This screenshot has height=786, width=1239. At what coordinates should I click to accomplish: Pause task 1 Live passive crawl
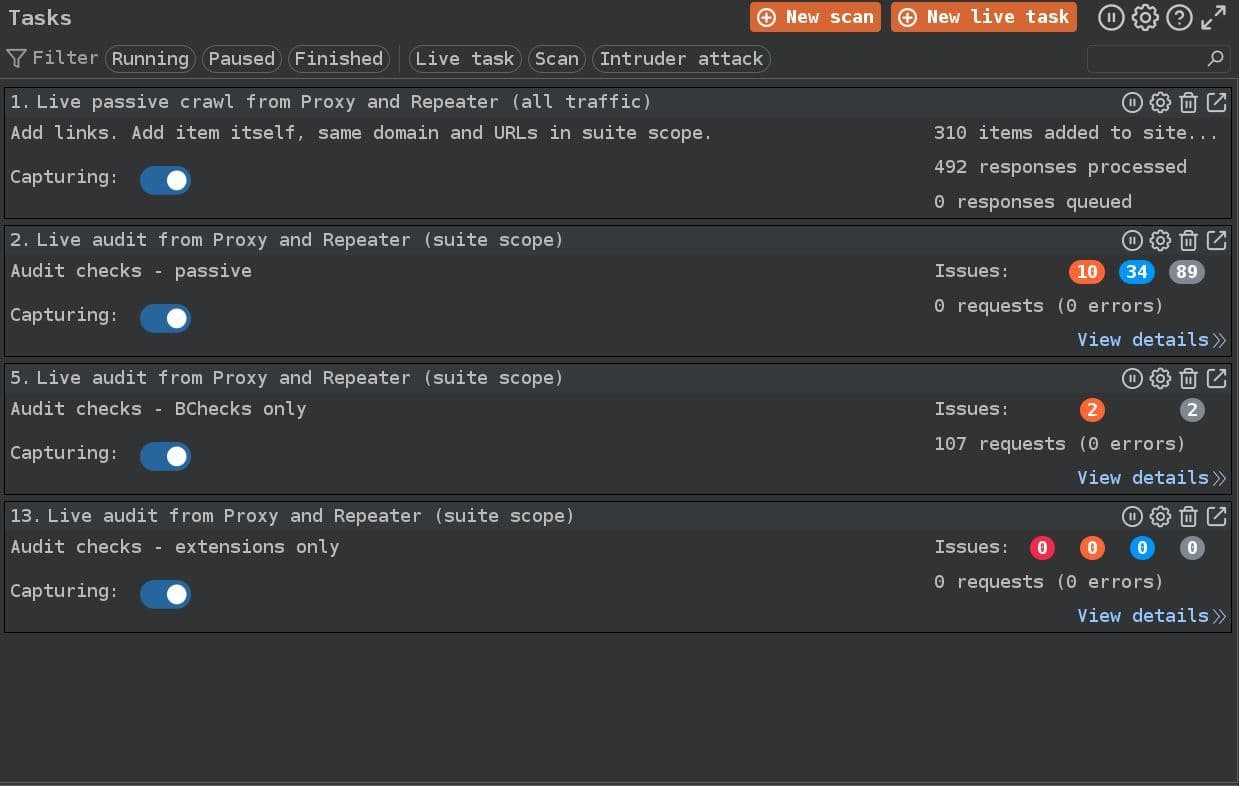click(1132, 102)
